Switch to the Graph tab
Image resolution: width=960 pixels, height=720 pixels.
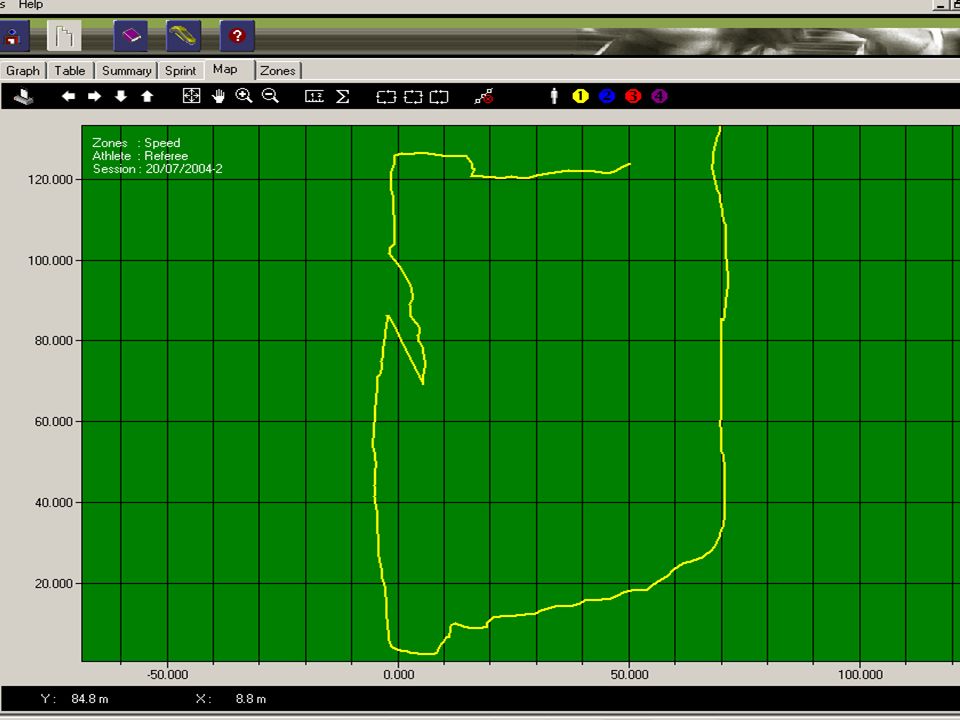(23, 70)
